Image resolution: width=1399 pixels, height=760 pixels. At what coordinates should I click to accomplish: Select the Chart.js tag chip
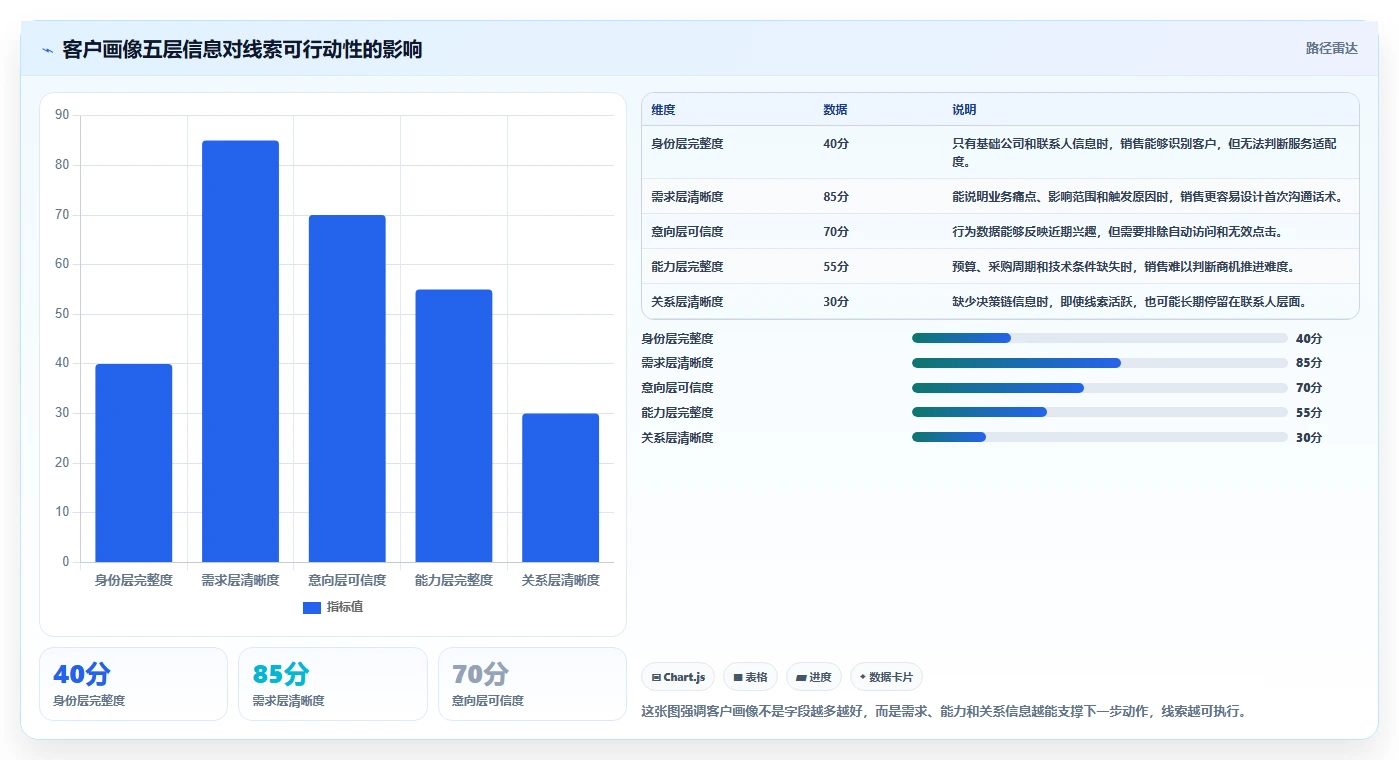click(x=679, y=677)
